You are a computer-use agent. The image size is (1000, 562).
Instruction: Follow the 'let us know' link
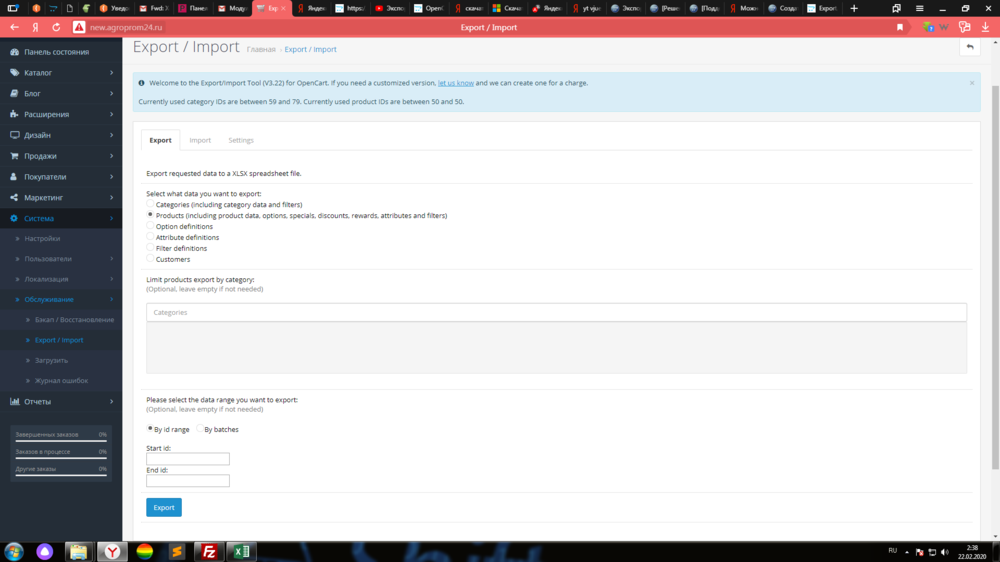pyautogui.click(x=455, y=83)
